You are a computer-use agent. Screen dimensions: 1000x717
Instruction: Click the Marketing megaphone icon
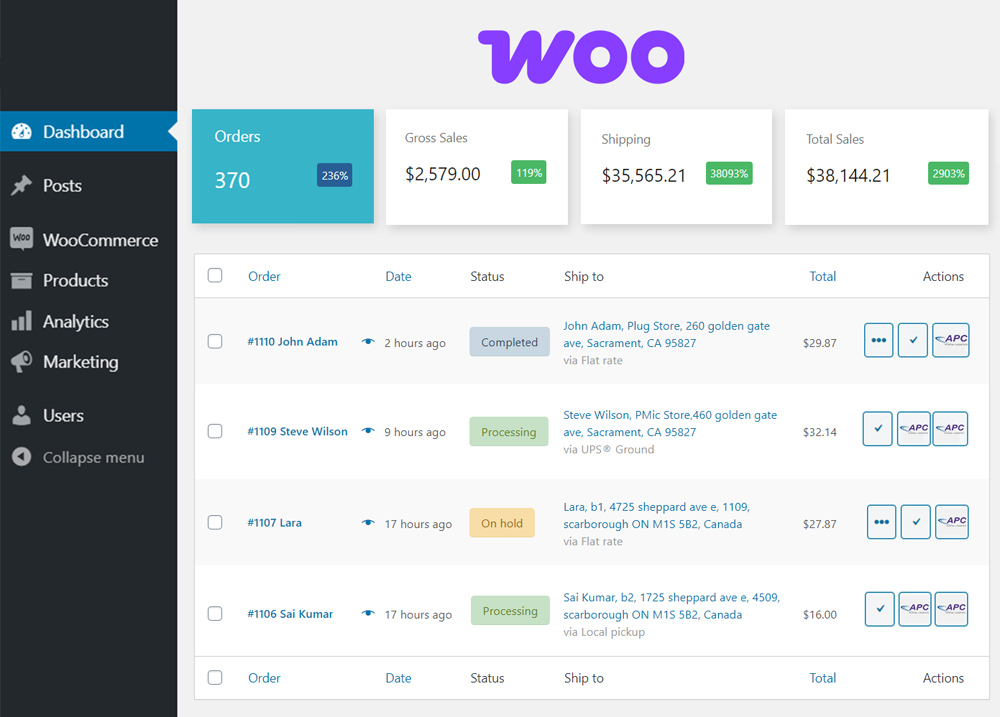click(x=19, y=362)
